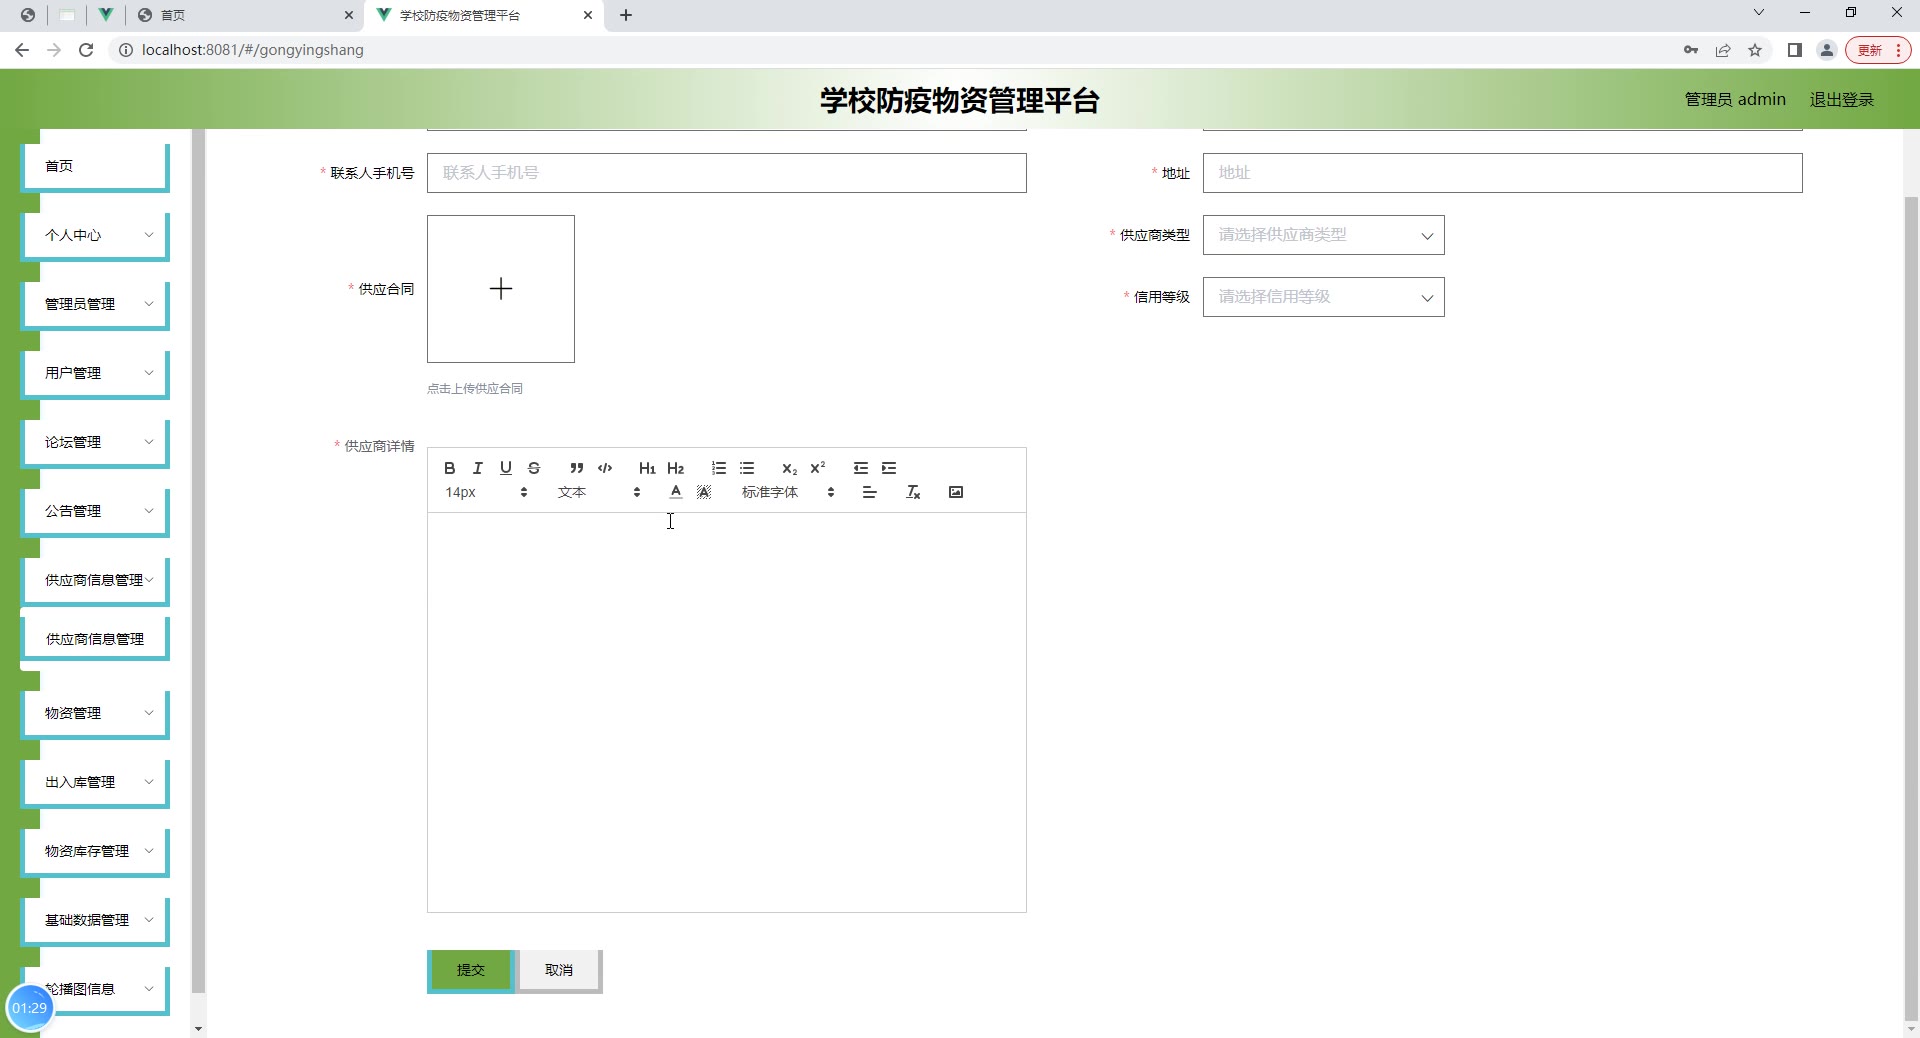Toggle strikethrough formatting in the editor

pyautogui.click(x=534, y=468)
